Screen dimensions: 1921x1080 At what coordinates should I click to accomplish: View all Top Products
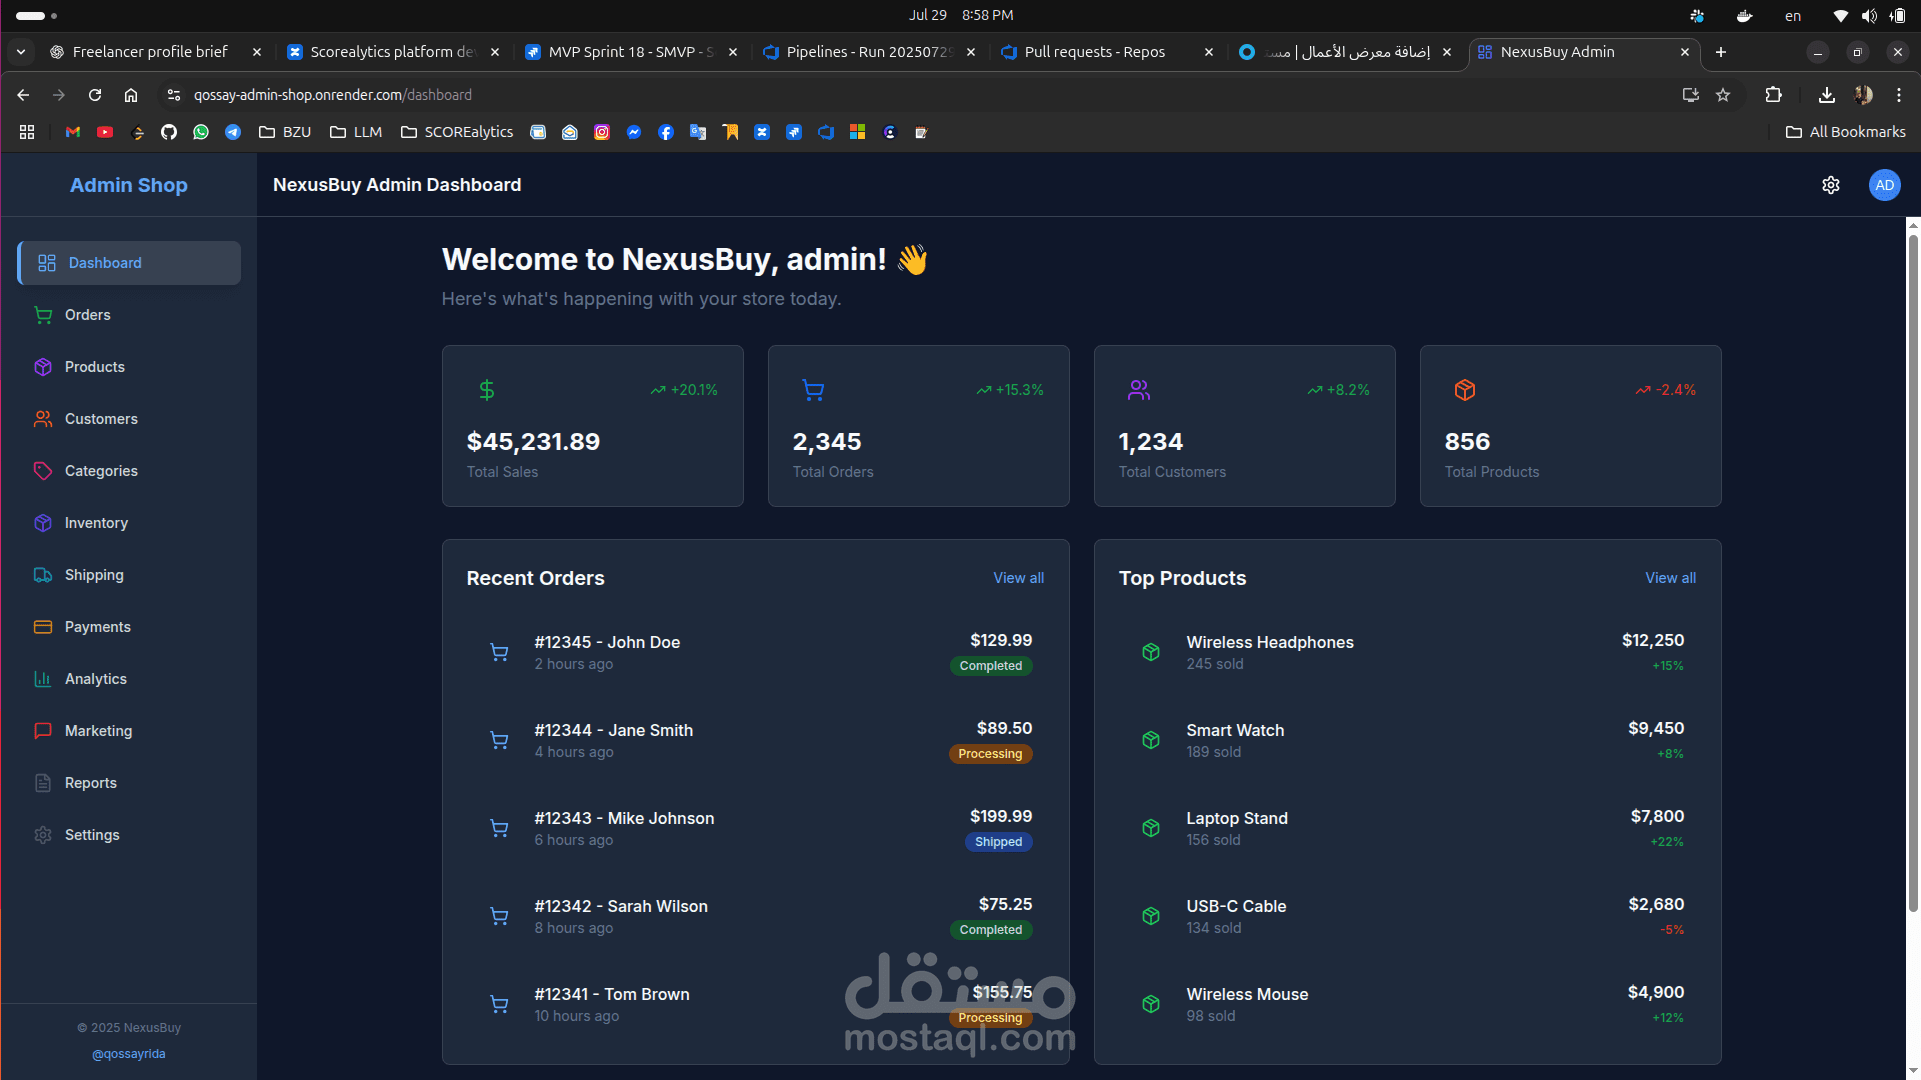pyautogui.click(x=1670, y=578)
